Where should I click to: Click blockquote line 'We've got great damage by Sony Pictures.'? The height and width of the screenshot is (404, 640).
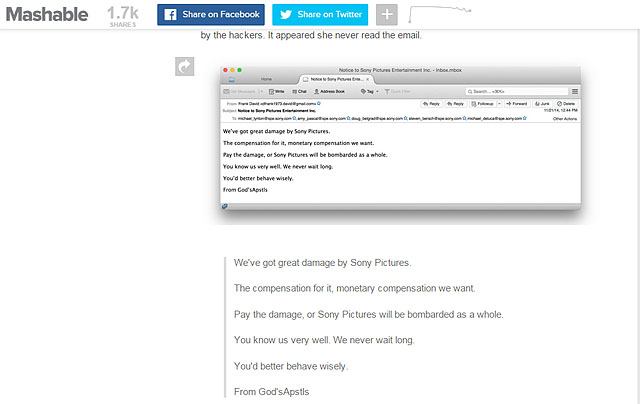click(x=322, y=263)
